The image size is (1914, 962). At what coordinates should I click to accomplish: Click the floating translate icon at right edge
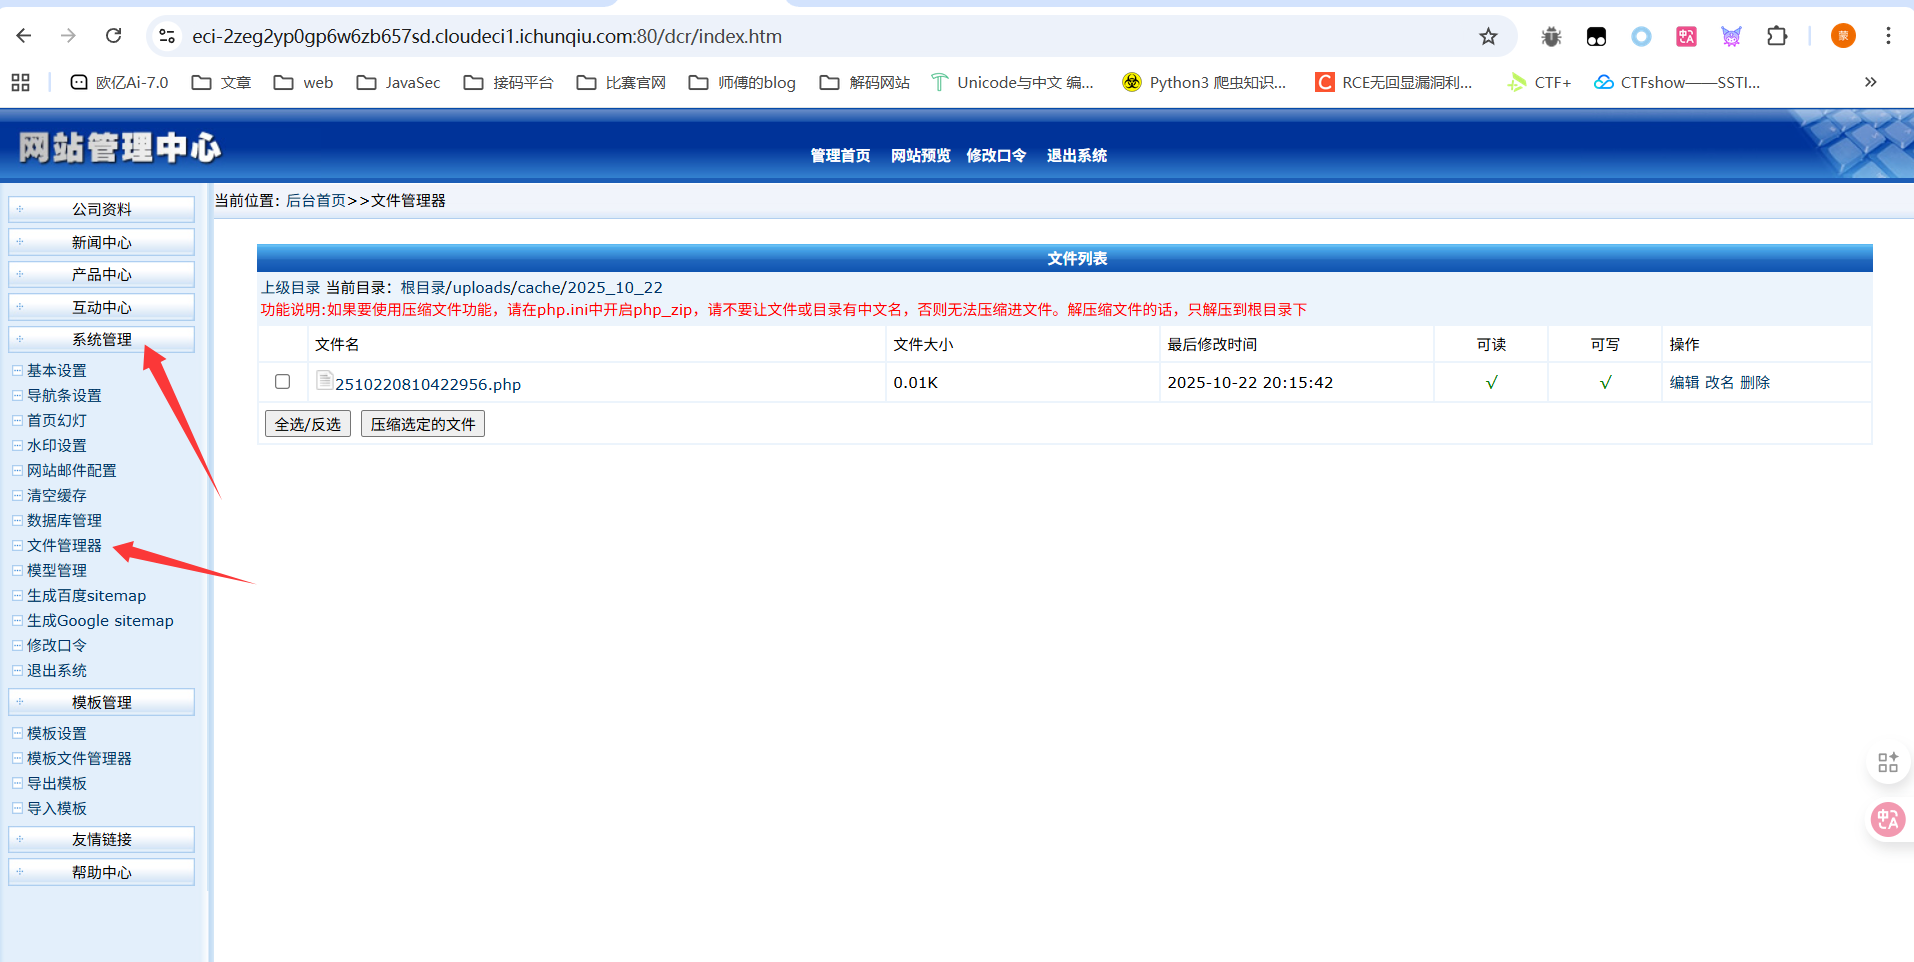pyautogui.click(x=1887, y=820)
